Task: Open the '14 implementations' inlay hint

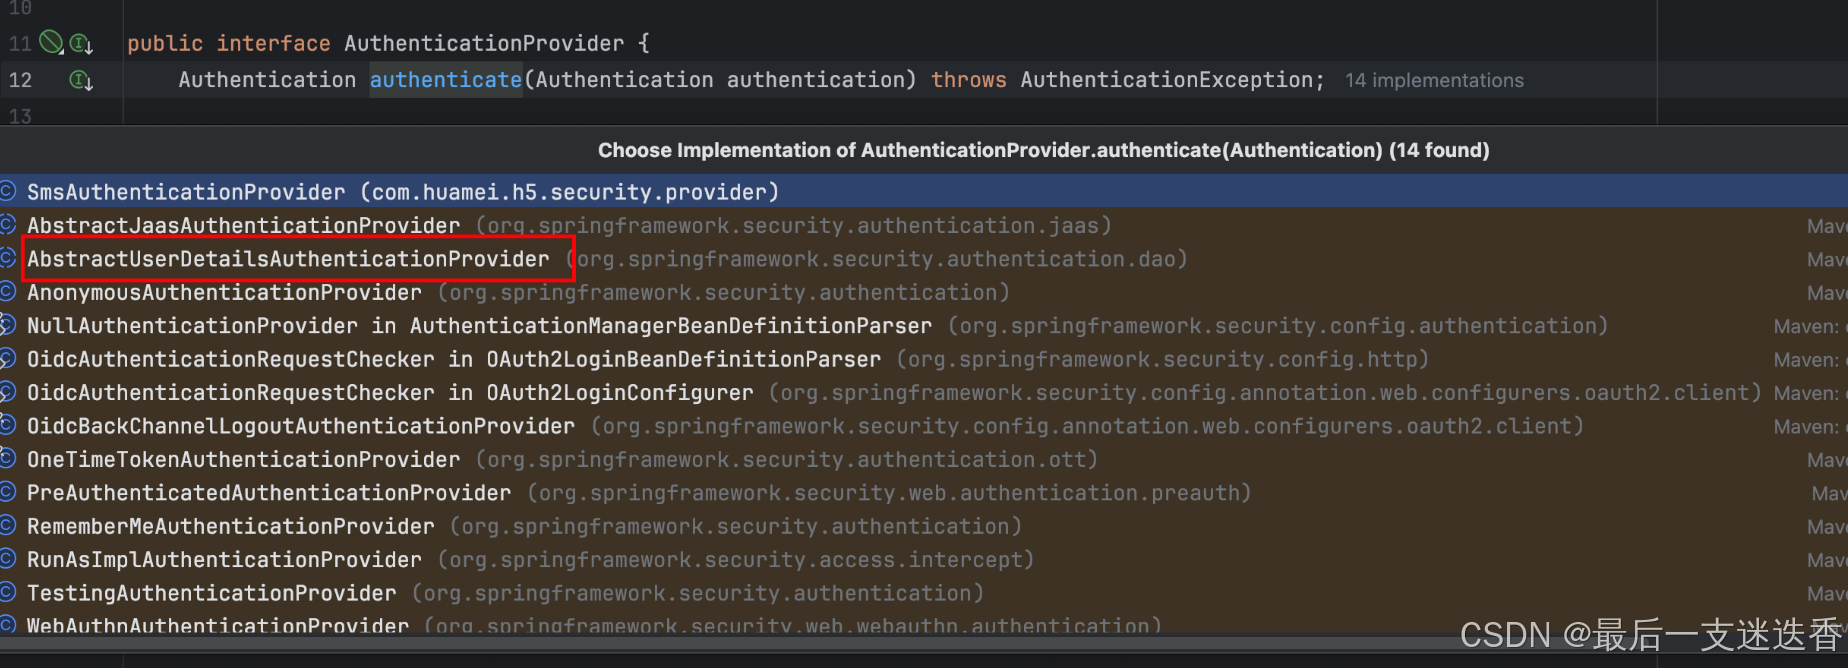Action: 1434,80
